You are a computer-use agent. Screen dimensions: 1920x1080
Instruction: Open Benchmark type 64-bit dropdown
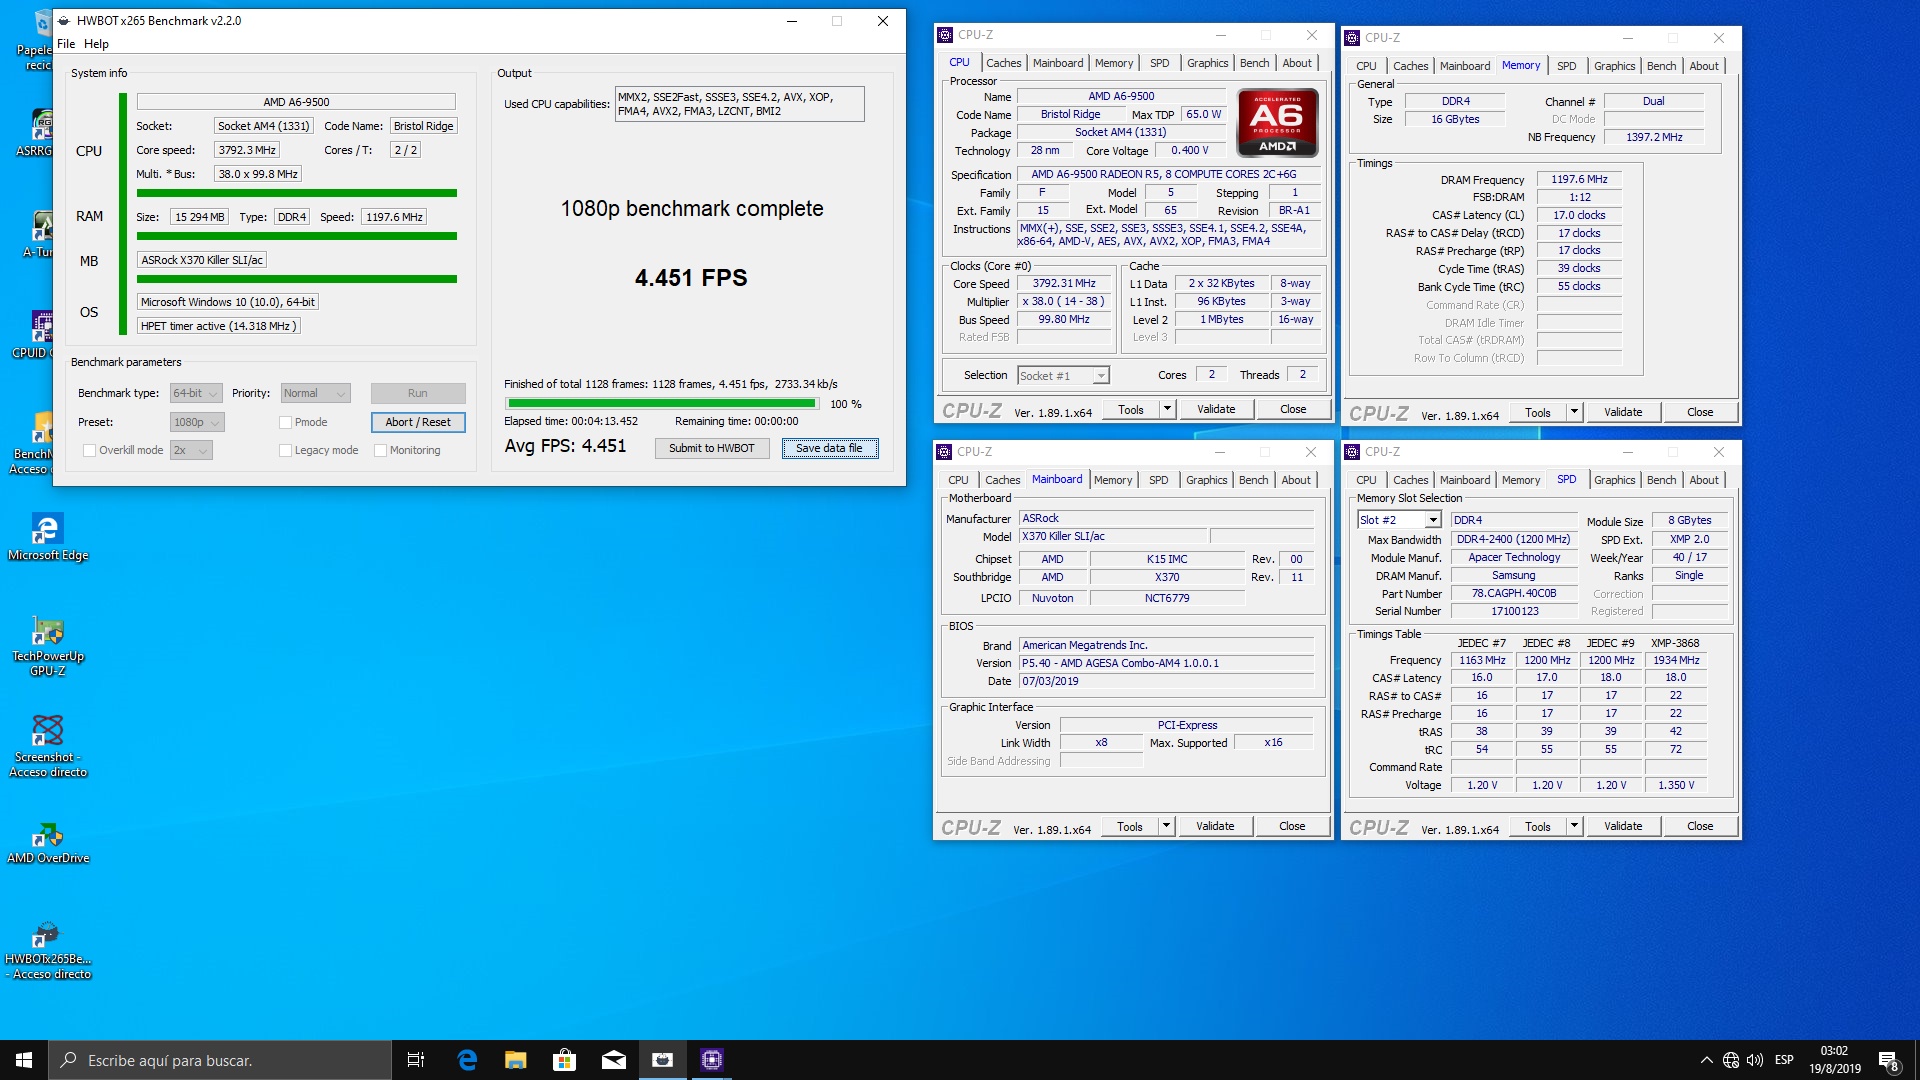(x=195, y=393)
